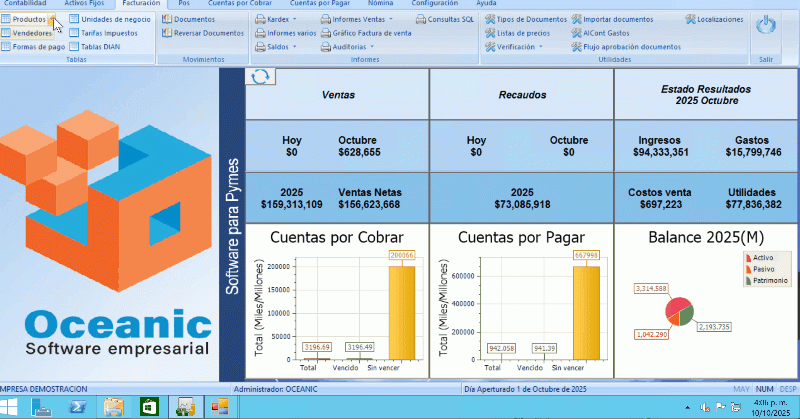This screenshot has height=419, width=800.
Task: Open the Productos table
Action: [x=24, y=19]
